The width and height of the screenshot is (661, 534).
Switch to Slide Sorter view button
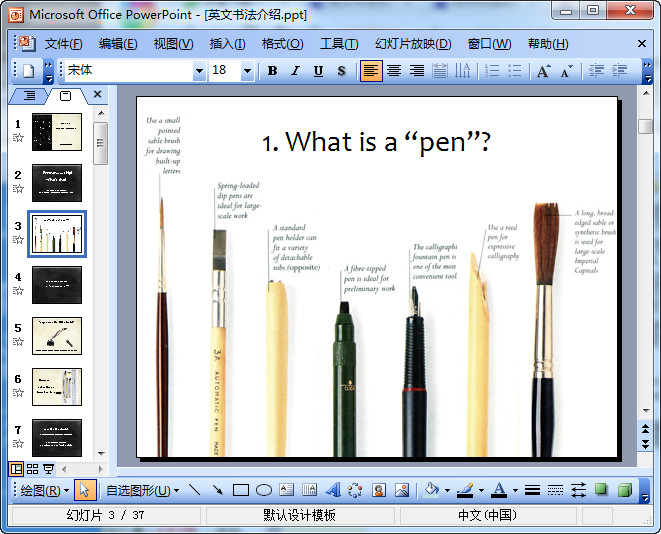[x=32, y=468]
